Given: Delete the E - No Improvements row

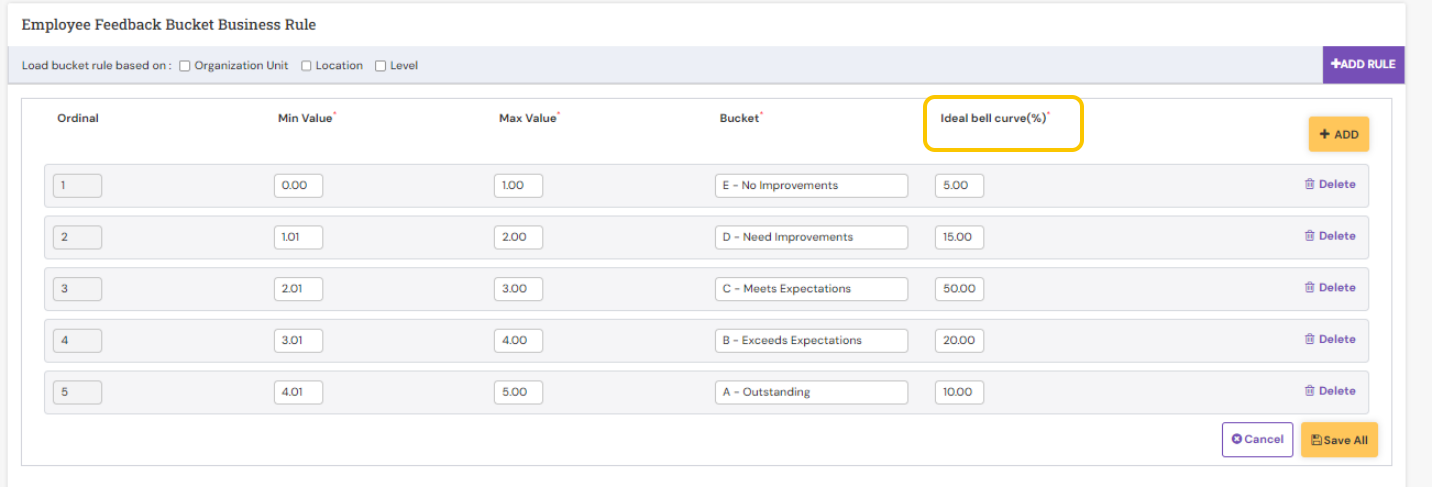Looking at the screenshot, I should [x=1330, y=184].
